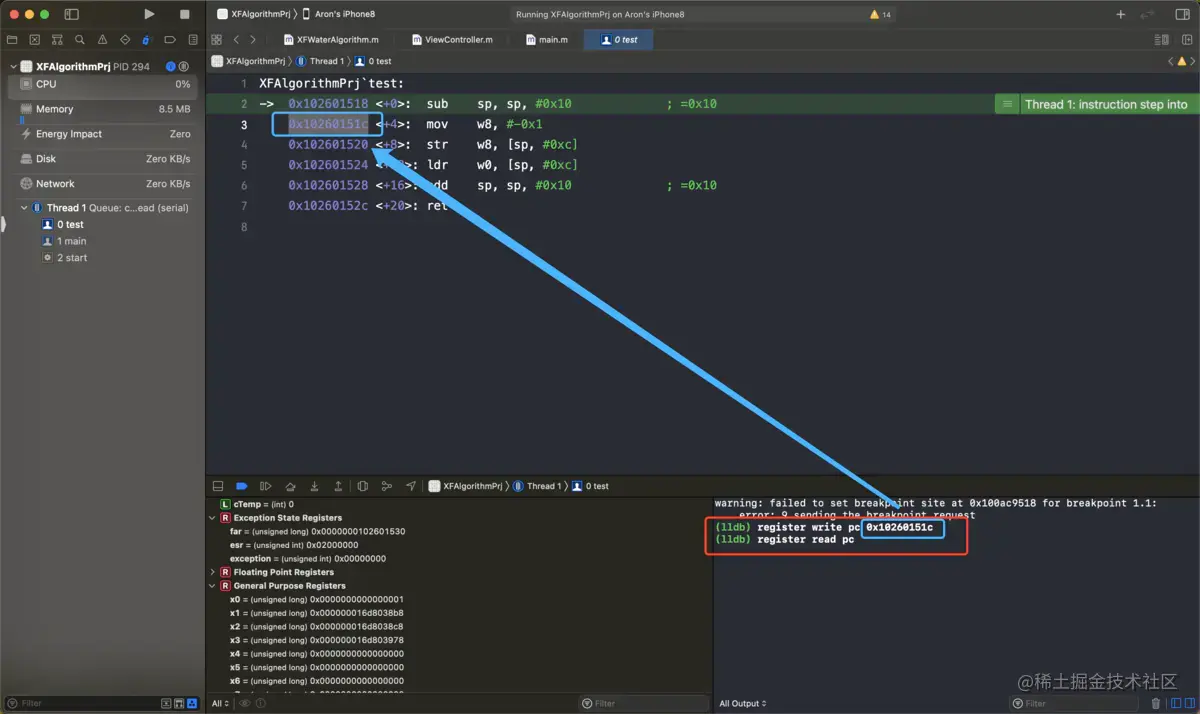This screenshot has width=1200, height=714.
Task: Select the Energy Impact gauge row
Action: point(104,134)
